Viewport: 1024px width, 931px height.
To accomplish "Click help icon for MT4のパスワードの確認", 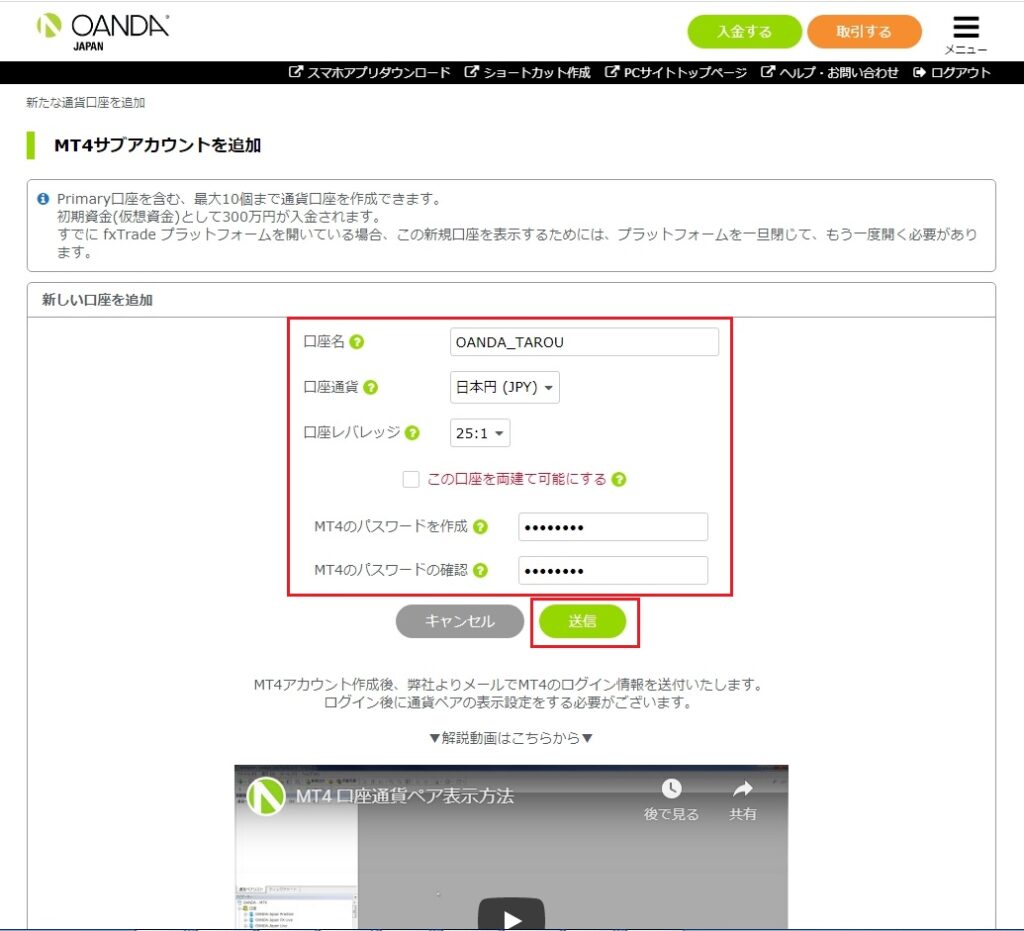I will [480, 571].
